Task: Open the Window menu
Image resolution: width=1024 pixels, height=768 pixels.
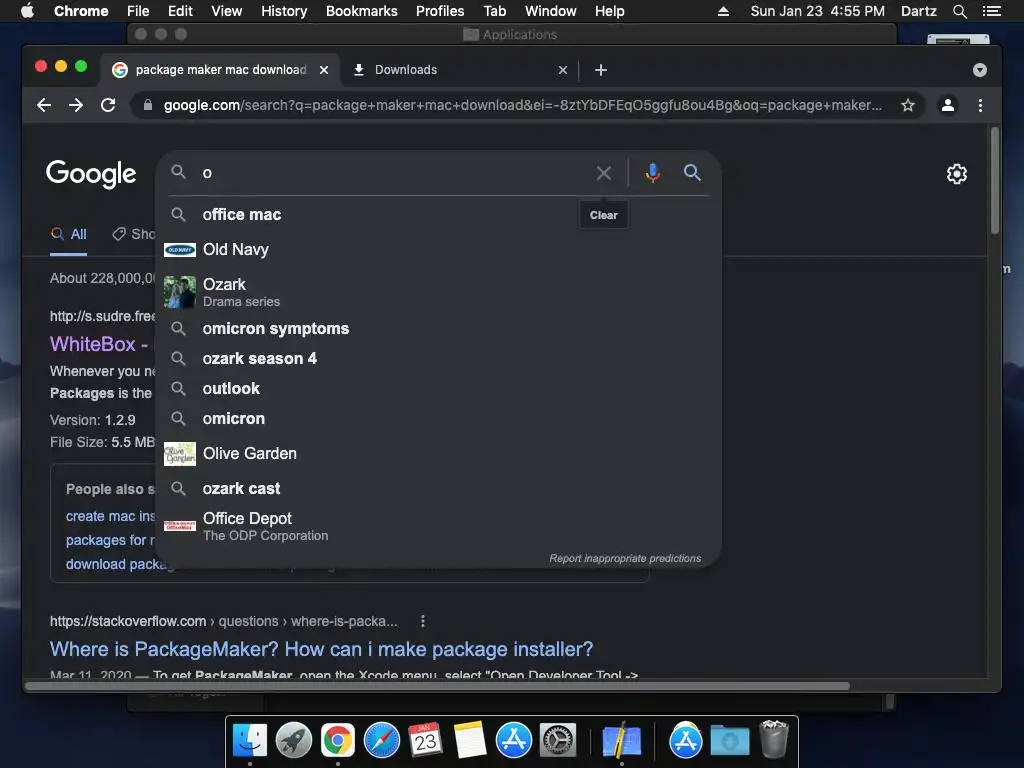Action: [551, 11]
